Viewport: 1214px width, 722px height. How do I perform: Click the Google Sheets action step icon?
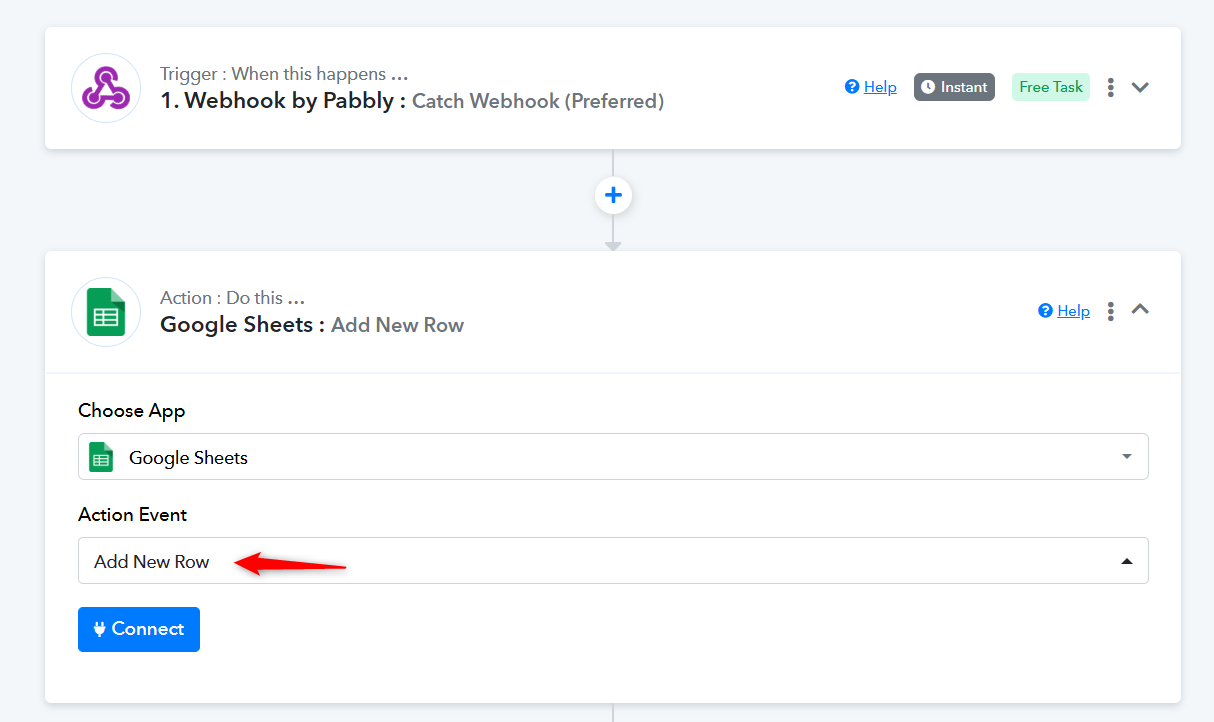[x=106, y=312]
